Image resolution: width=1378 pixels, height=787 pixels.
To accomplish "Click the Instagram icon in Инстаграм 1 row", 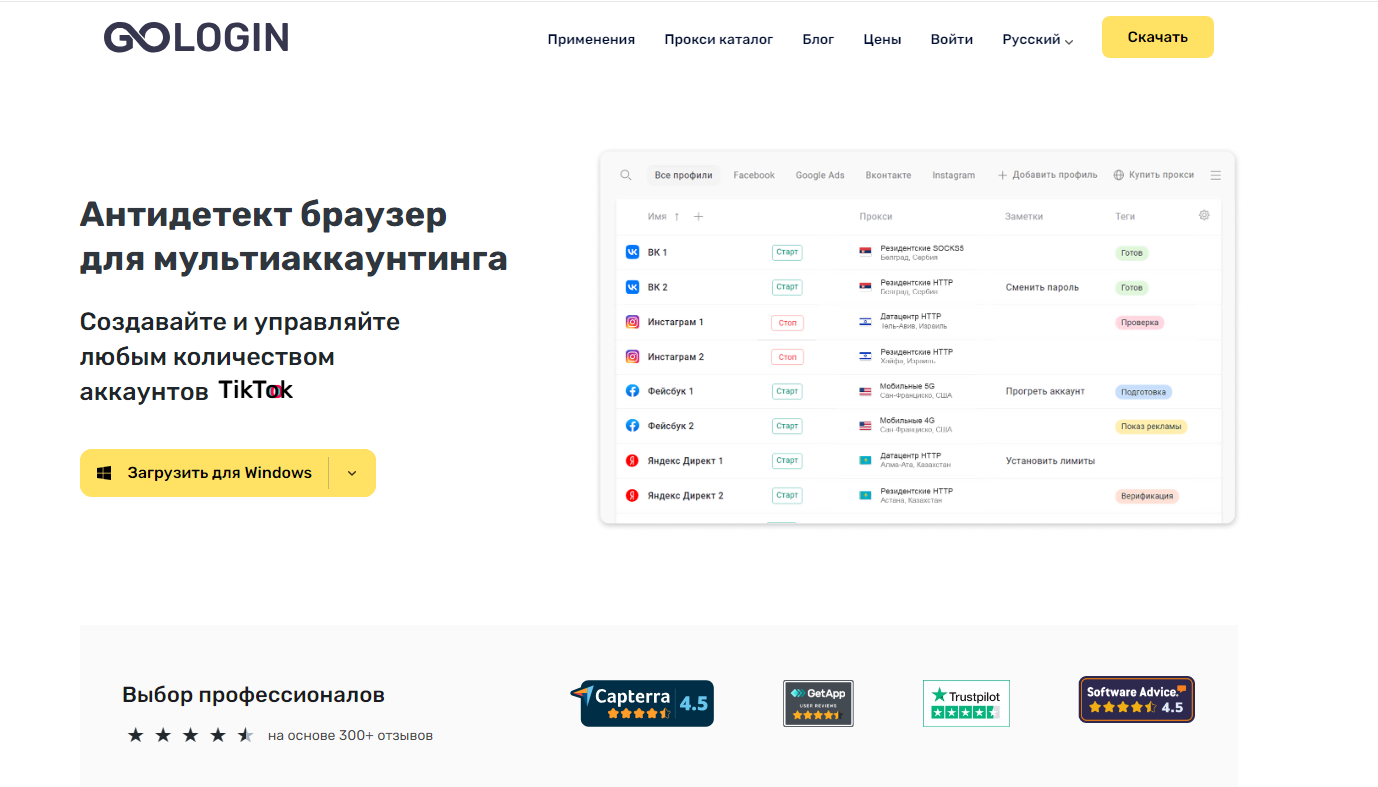I will coord(632,322).
